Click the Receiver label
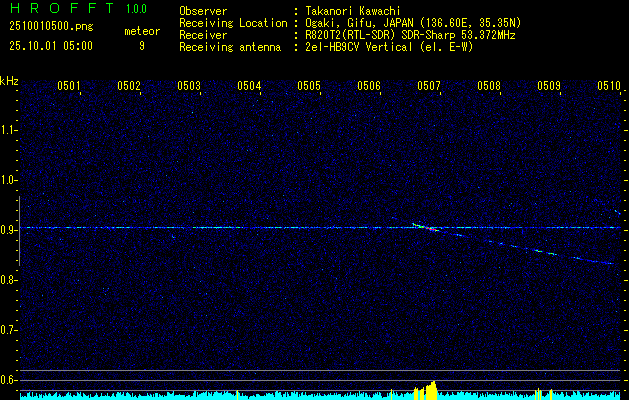This screenshot has height=400, width=629. point(203,35)
